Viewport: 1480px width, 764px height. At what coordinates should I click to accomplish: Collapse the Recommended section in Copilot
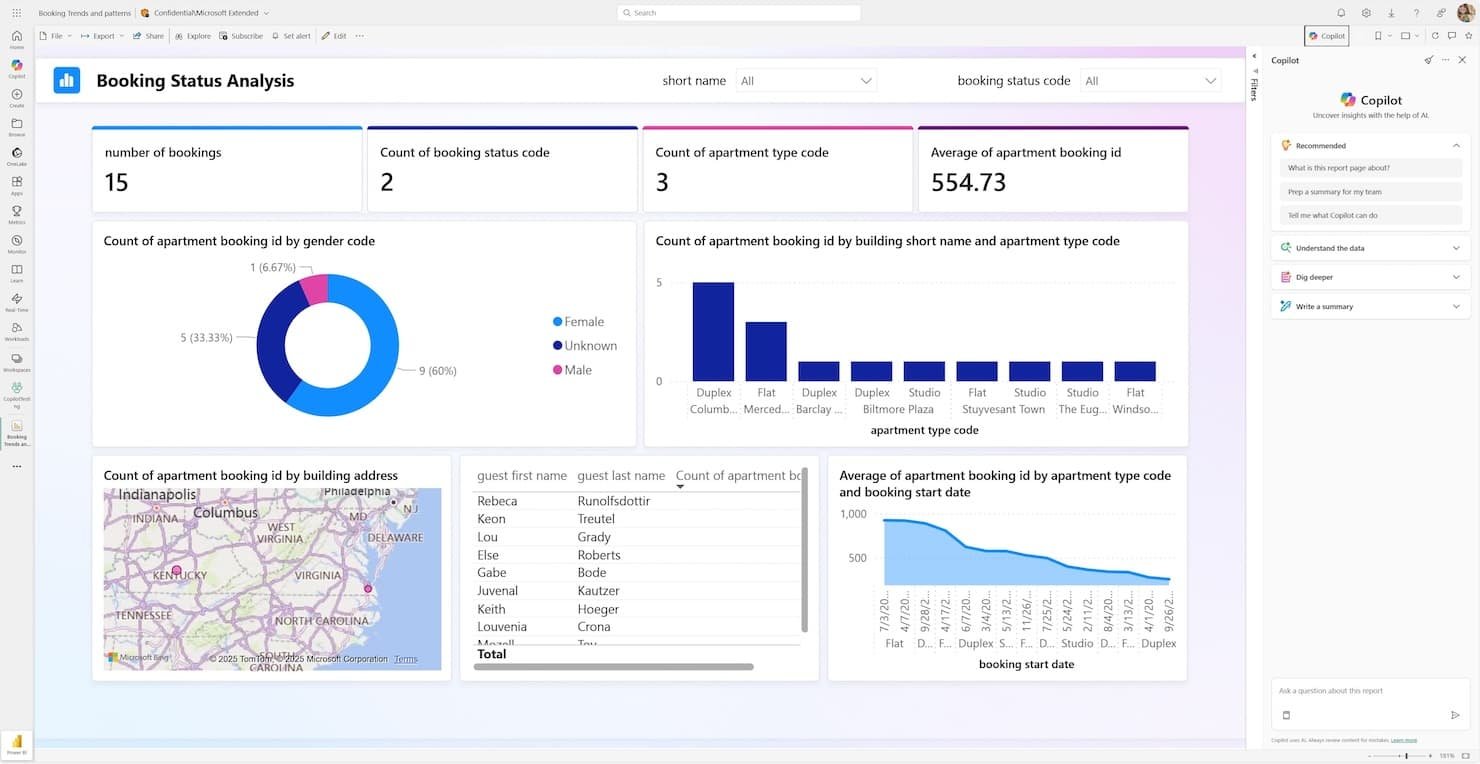pyautogui.click(x=1456, y=145)
